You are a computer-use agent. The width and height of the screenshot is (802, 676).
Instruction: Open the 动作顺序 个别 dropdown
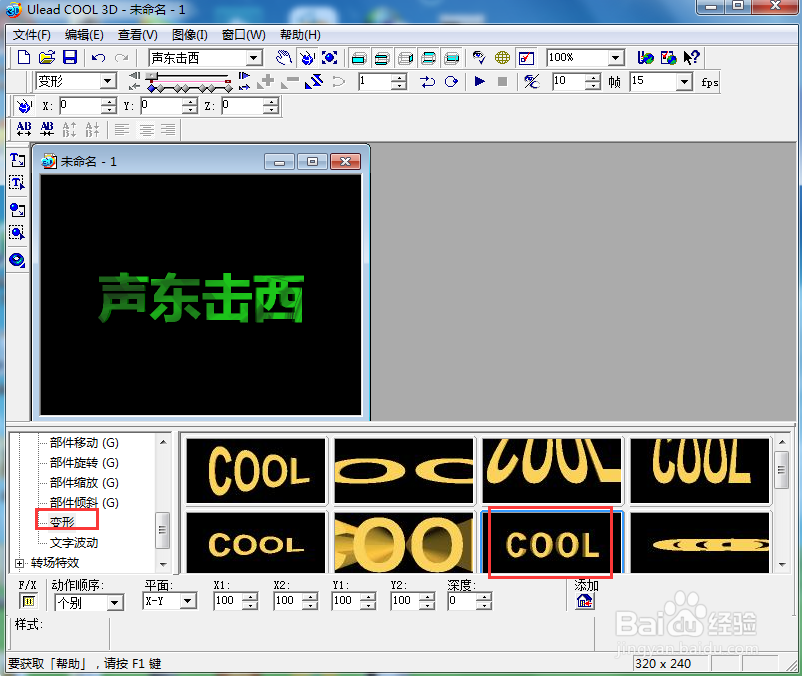[x=115, y=602]
